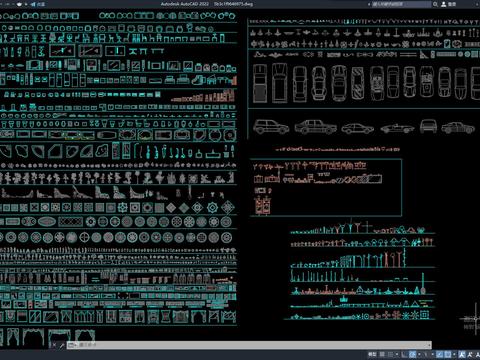Image resolution: width=480 pixels, height=360 pixels.
Task: Toggle the grid display in status bar
Action: [x=382, y=354]
